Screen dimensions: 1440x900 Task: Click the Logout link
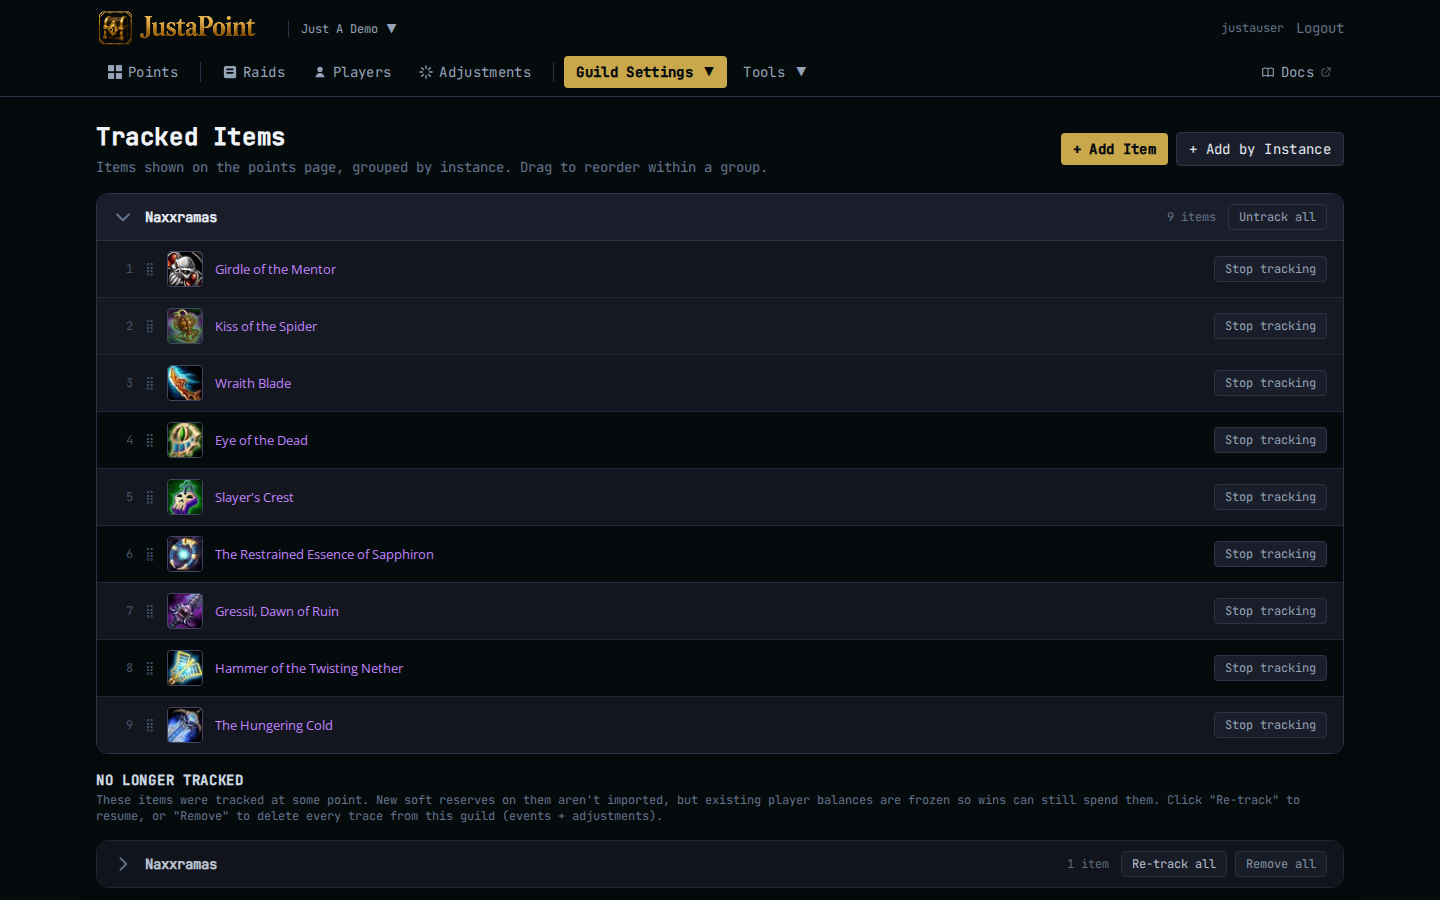tap(1320, 28)
